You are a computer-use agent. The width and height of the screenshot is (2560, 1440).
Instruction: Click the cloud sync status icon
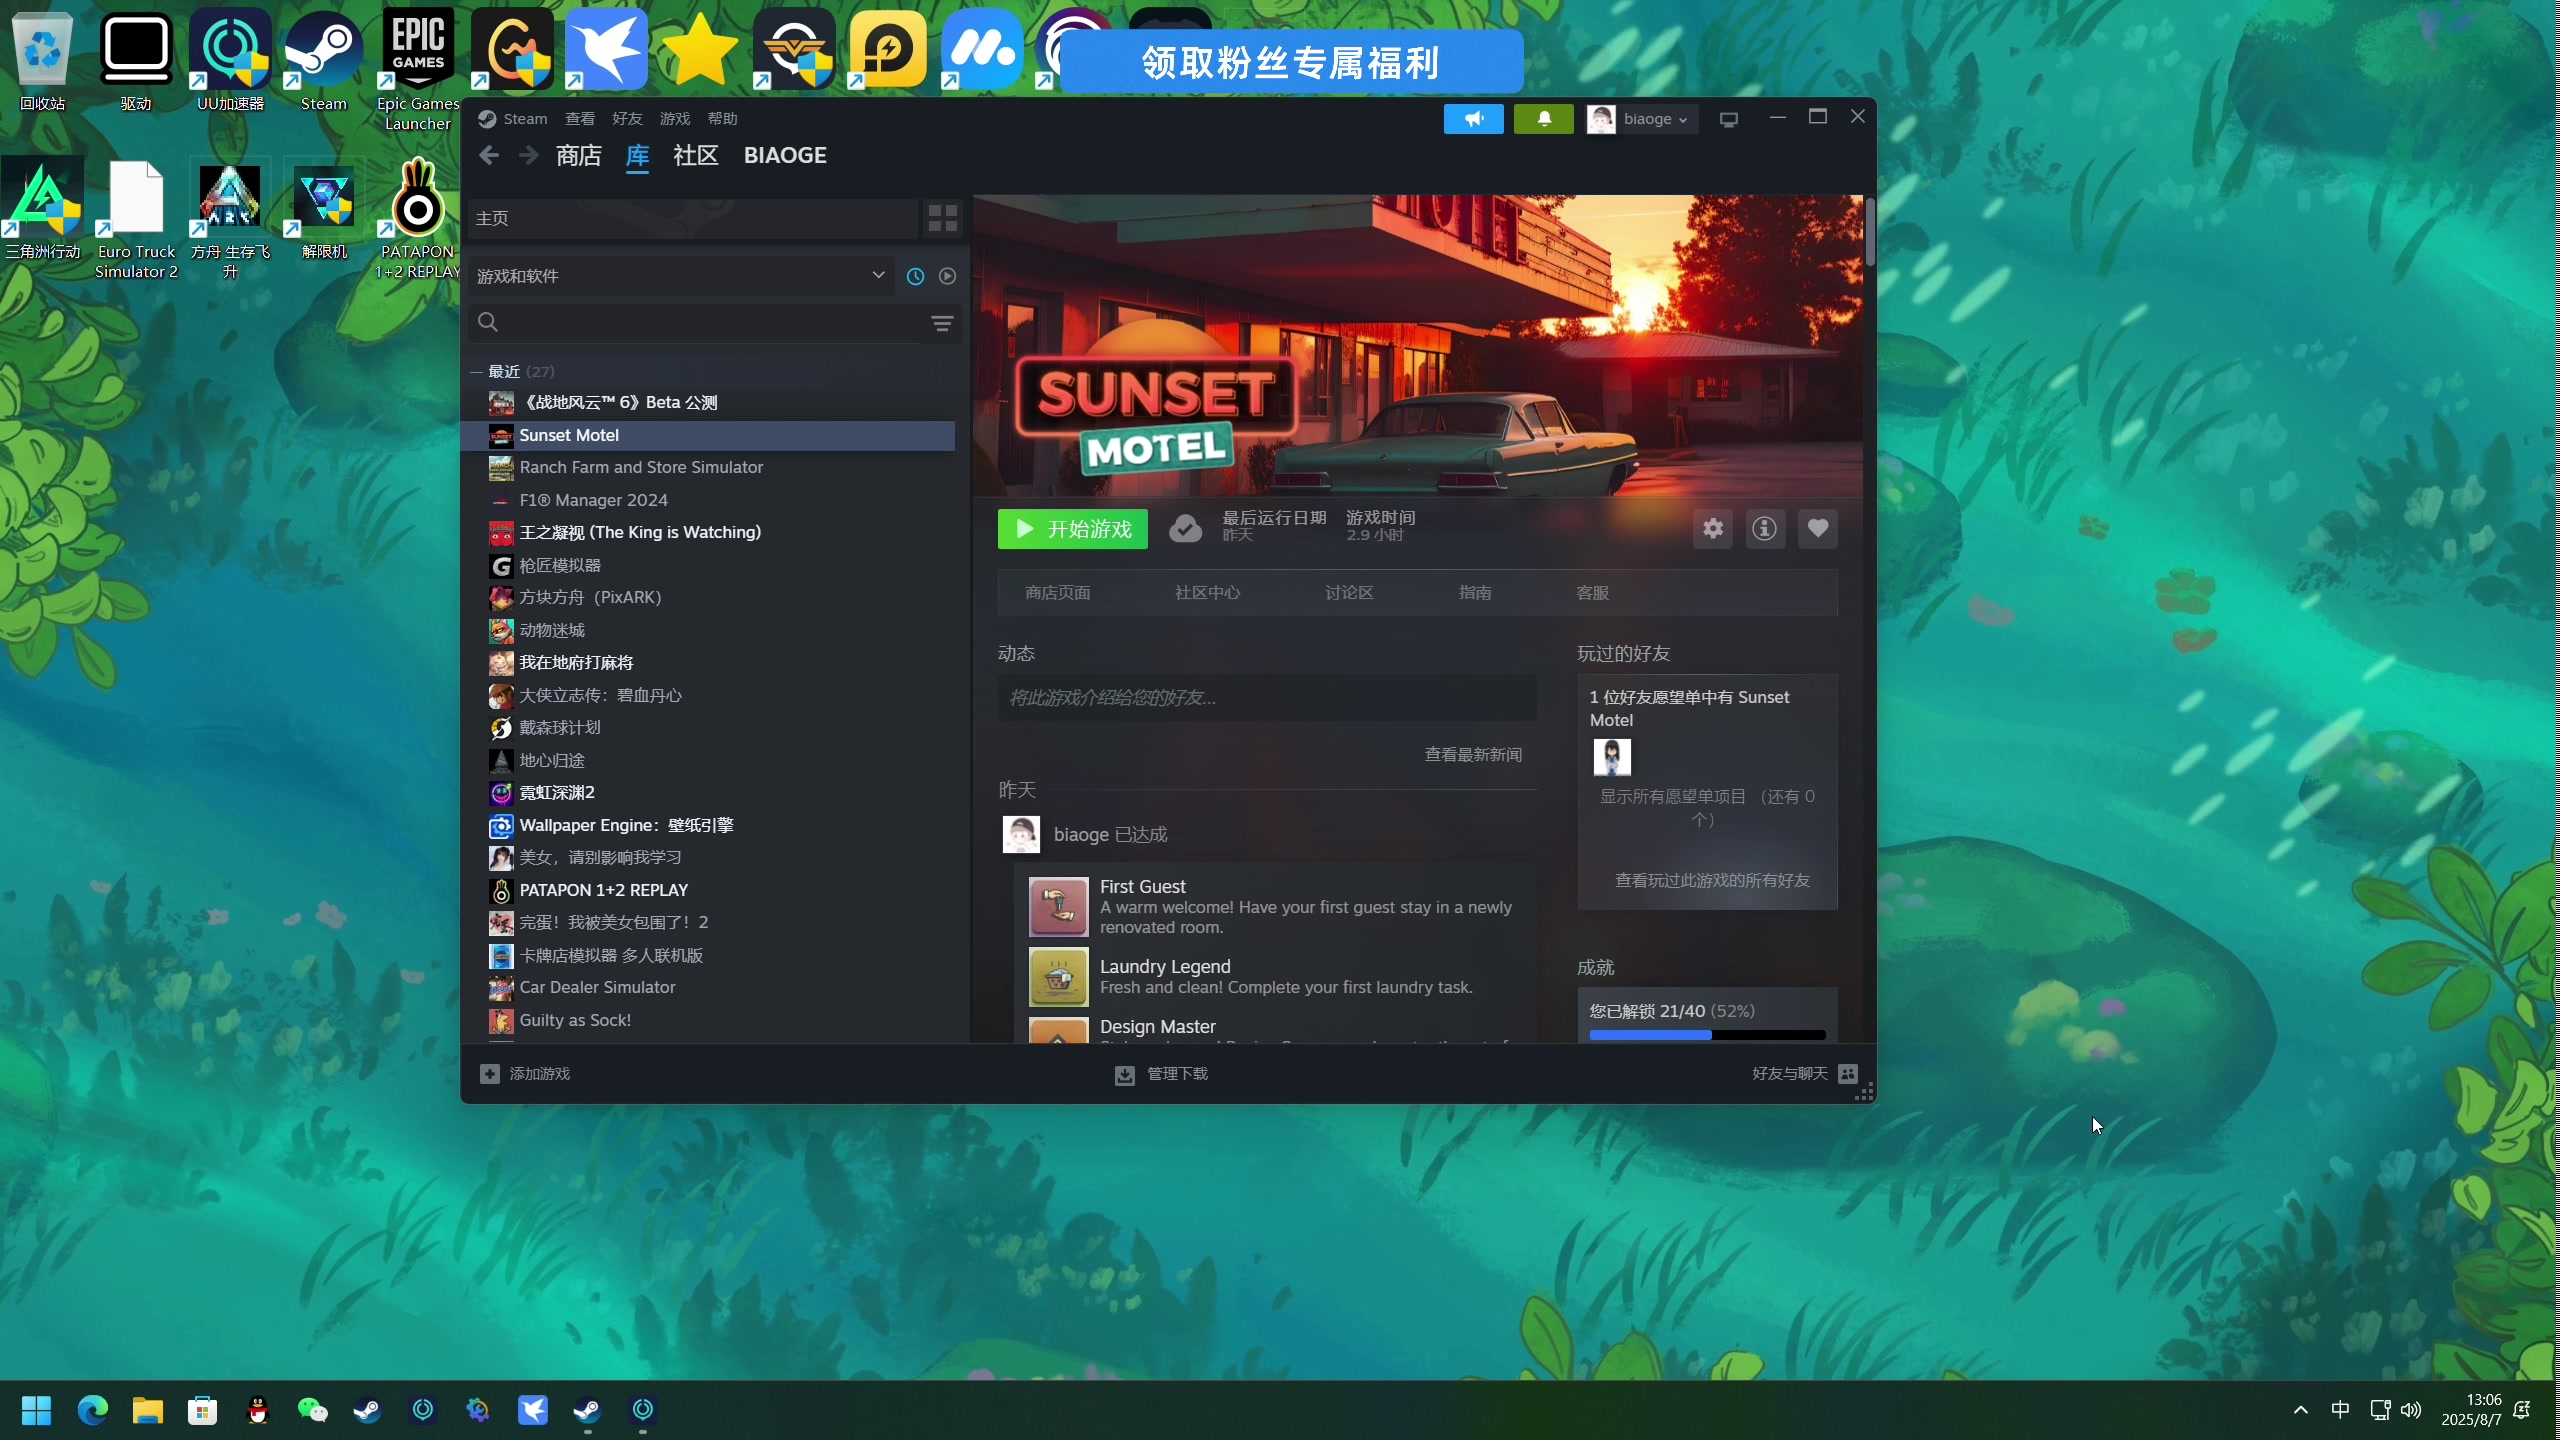[1185, 528]
